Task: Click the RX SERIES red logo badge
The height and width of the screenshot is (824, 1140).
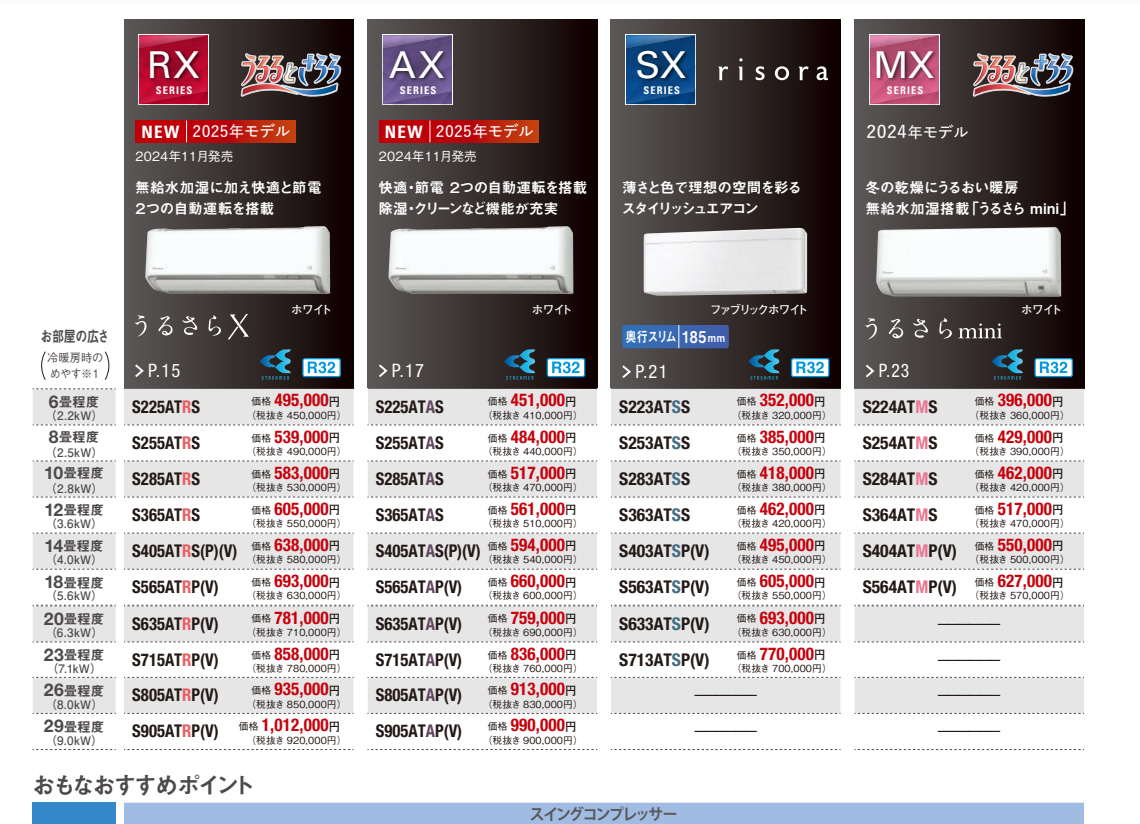Action: click(173, 69)
